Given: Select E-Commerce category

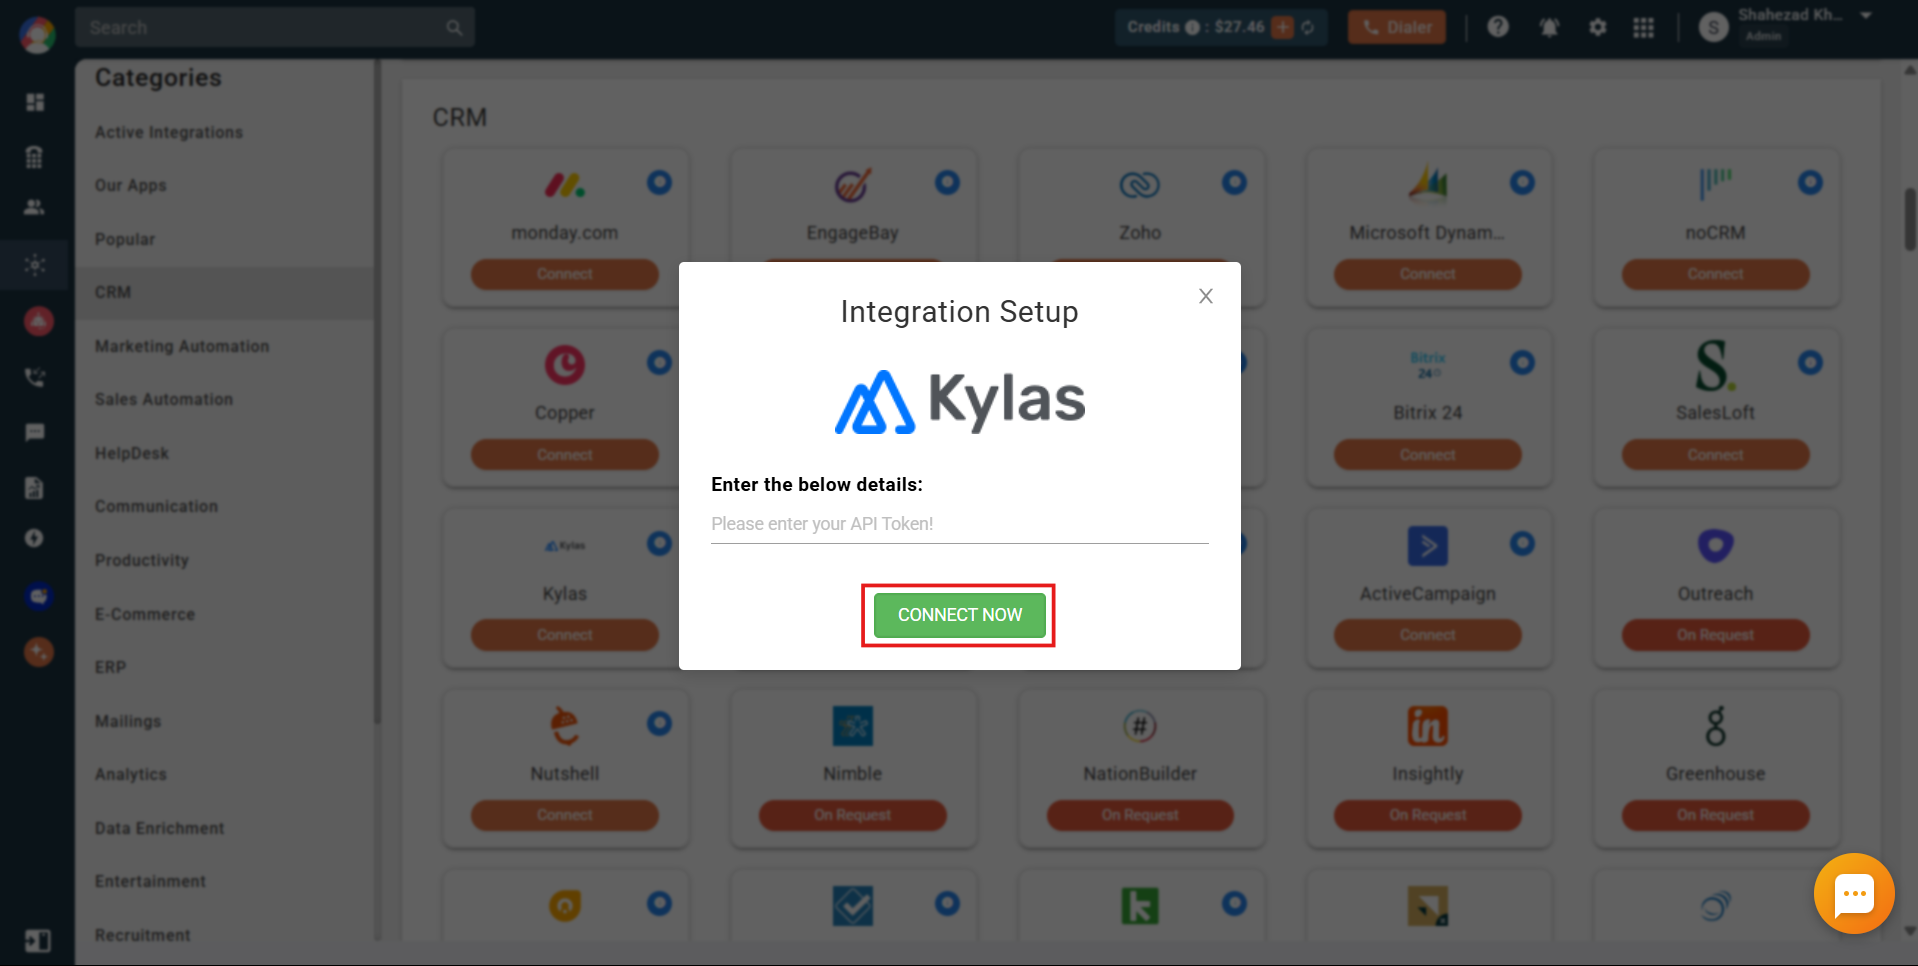Looking at the screenshot, I should tap(145, 614).
